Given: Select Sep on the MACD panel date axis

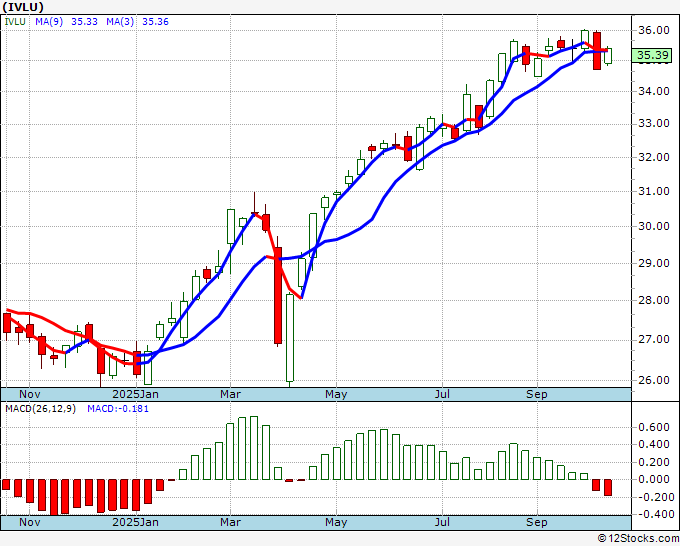Looking at the screenshot, I should coord(537,522).
